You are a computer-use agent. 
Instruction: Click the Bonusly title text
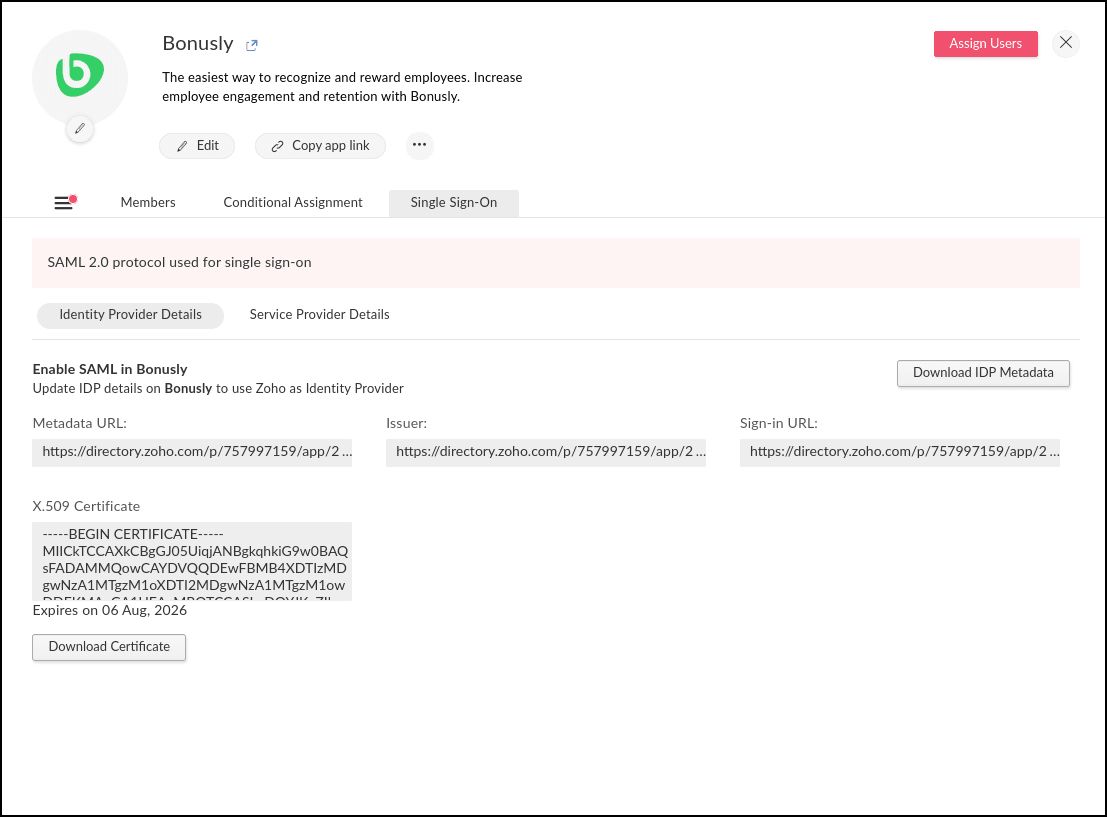tap(198, 44)
